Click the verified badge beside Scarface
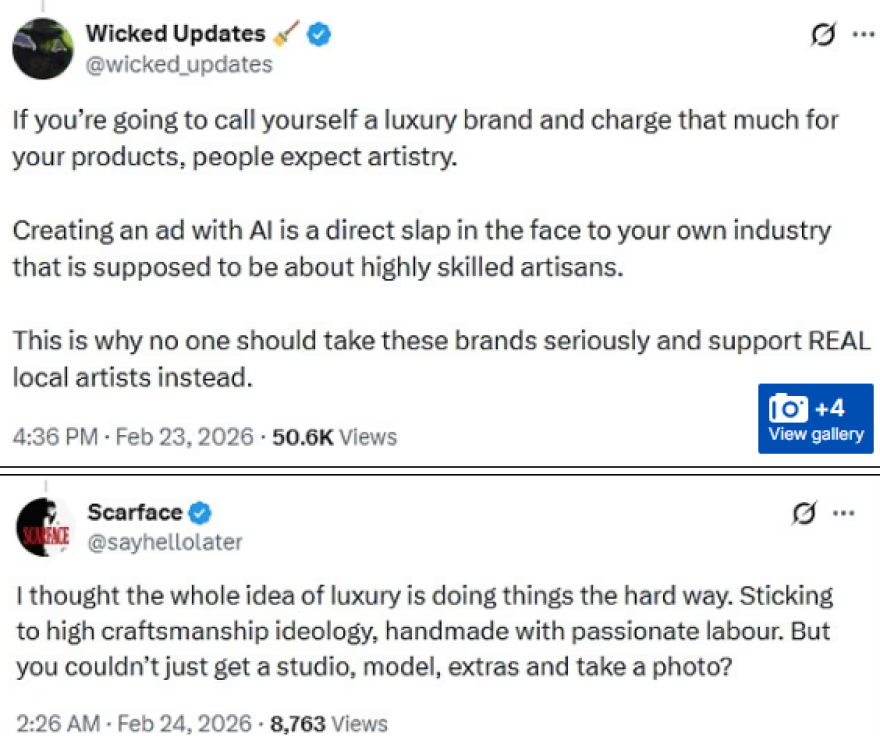The image size is (880, 736). tap(200, 514)
